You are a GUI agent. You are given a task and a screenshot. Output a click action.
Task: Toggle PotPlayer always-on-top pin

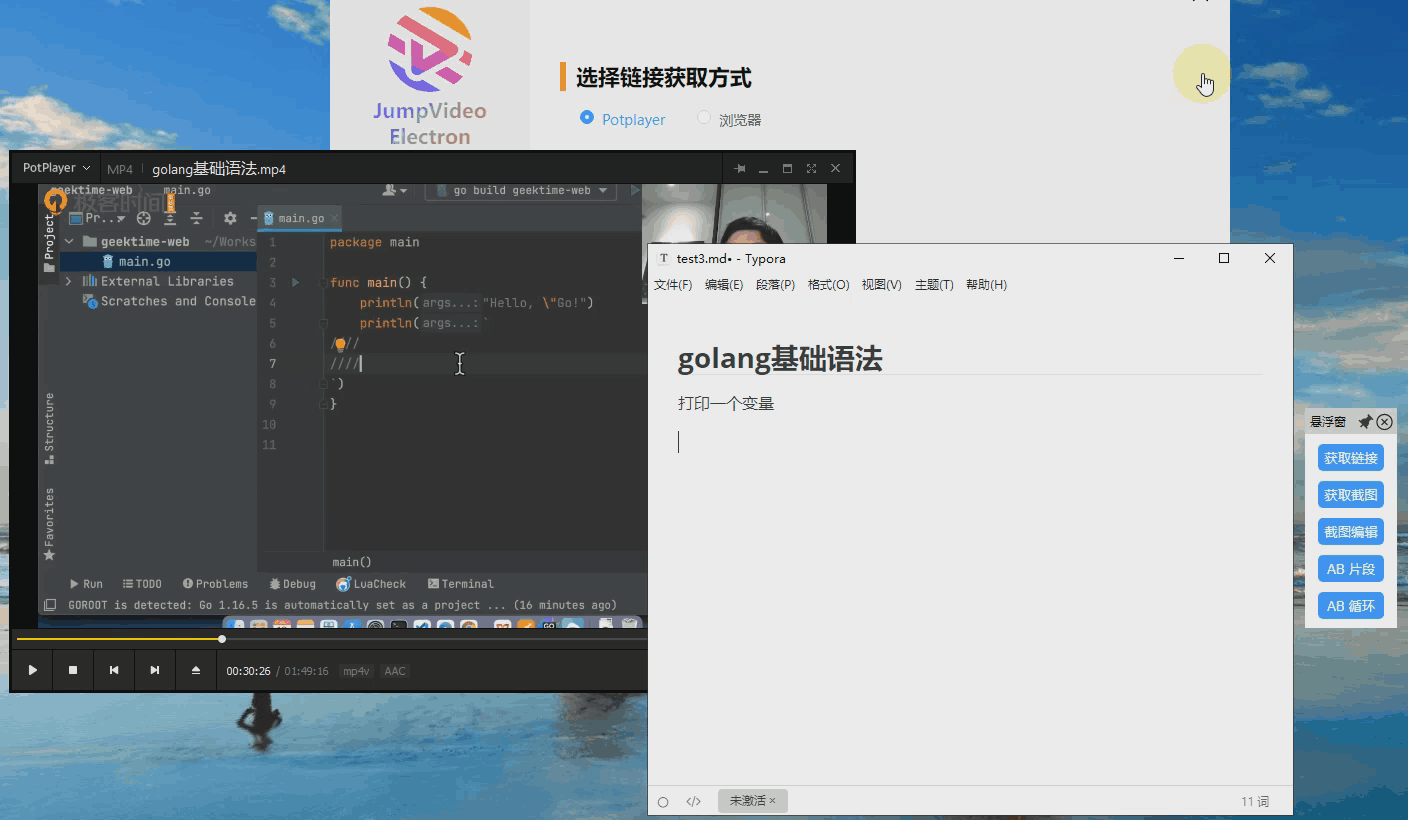click(x=739, y=169)
